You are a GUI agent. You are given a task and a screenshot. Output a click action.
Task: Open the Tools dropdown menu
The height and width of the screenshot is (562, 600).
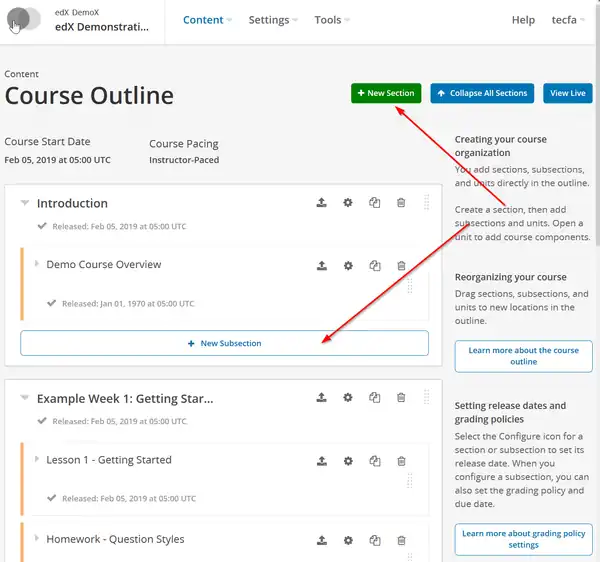[332, 20]
